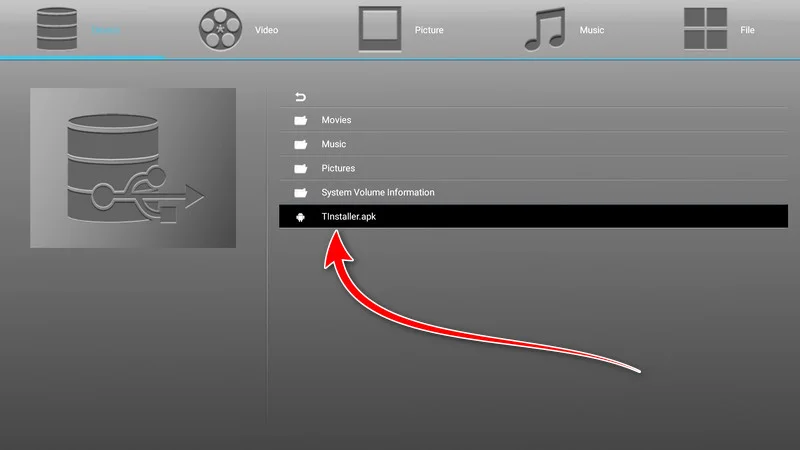Launch the TInstaller.apk file

tap(533, 216)
